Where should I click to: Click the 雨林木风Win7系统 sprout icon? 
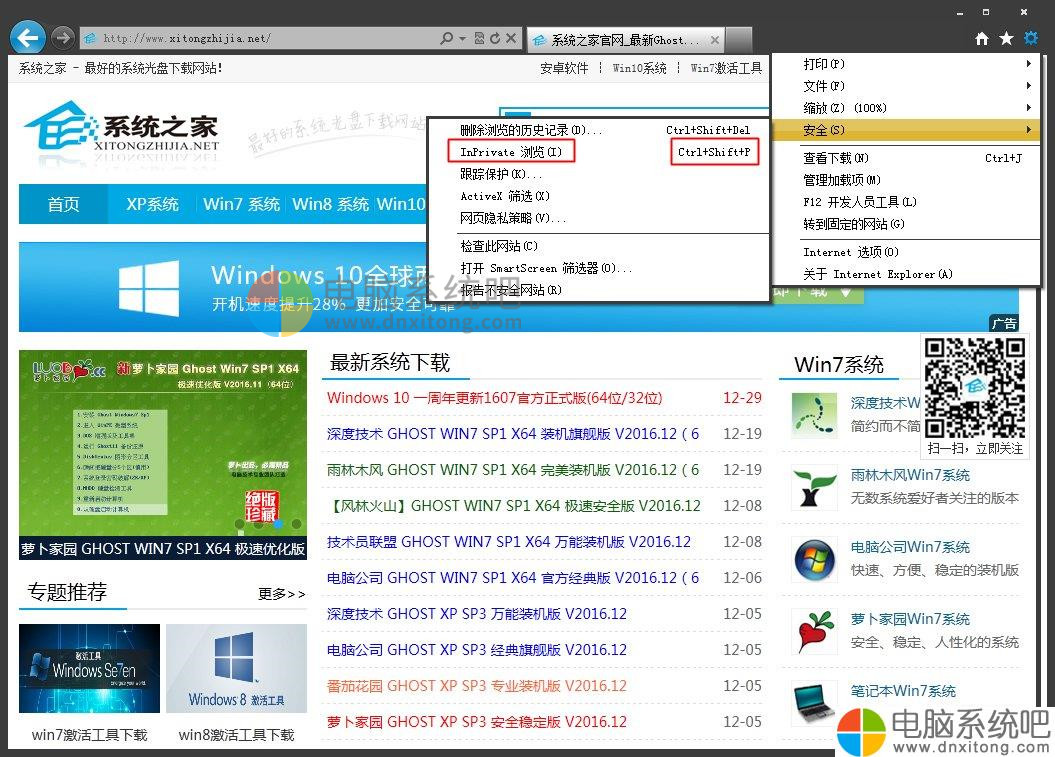[814, 487]
